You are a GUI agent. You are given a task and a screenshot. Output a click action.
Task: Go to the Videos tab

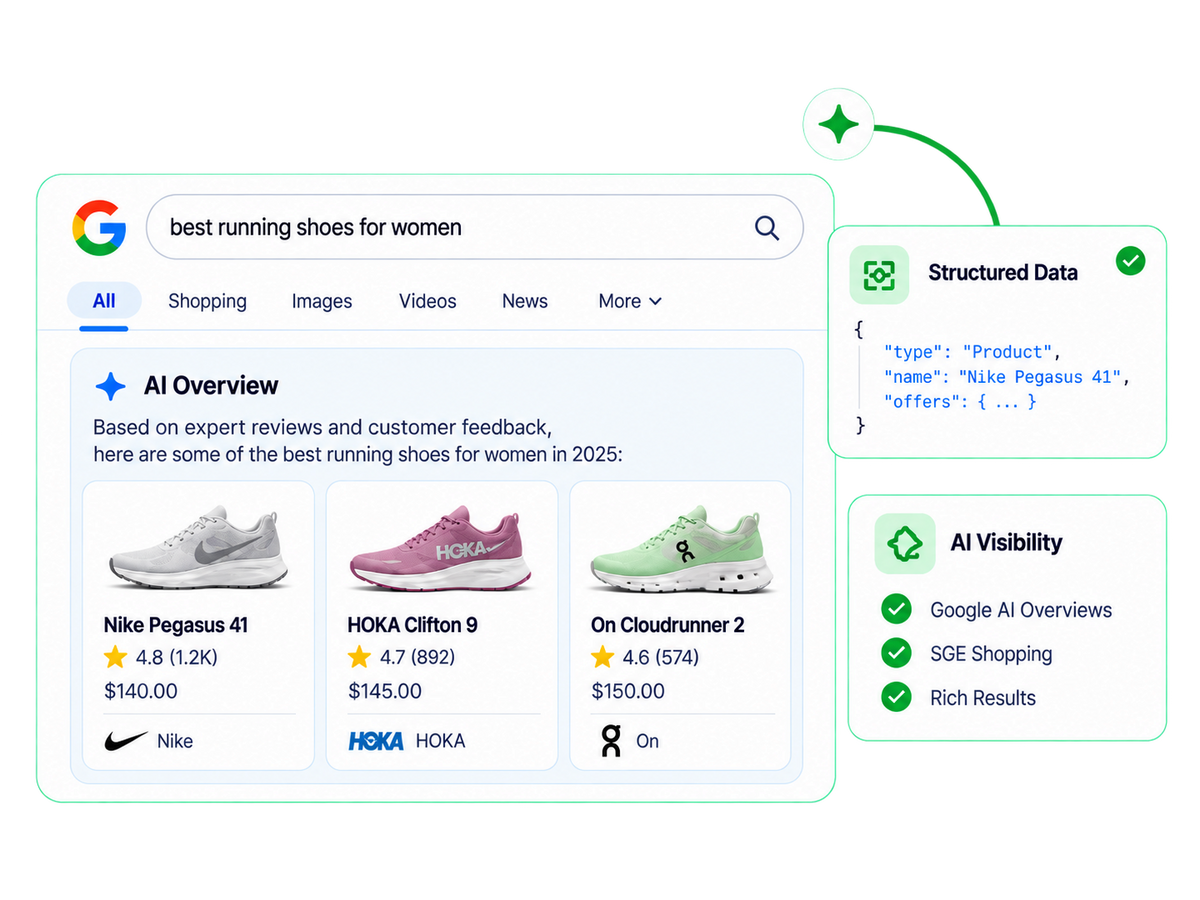427,301
